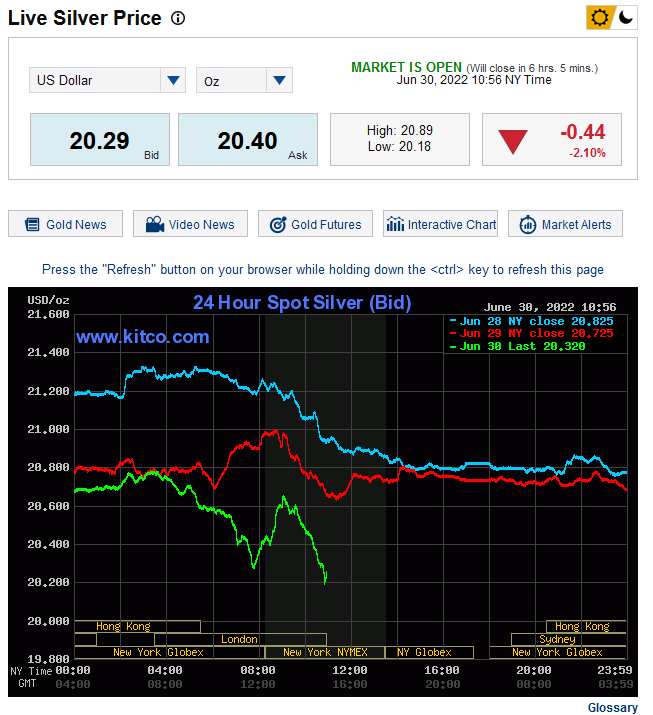Image resolution: width=653 pixels, height=715 pixels.
Task: Click the target icon on Gold Futures
Action: tap(278, 224)
